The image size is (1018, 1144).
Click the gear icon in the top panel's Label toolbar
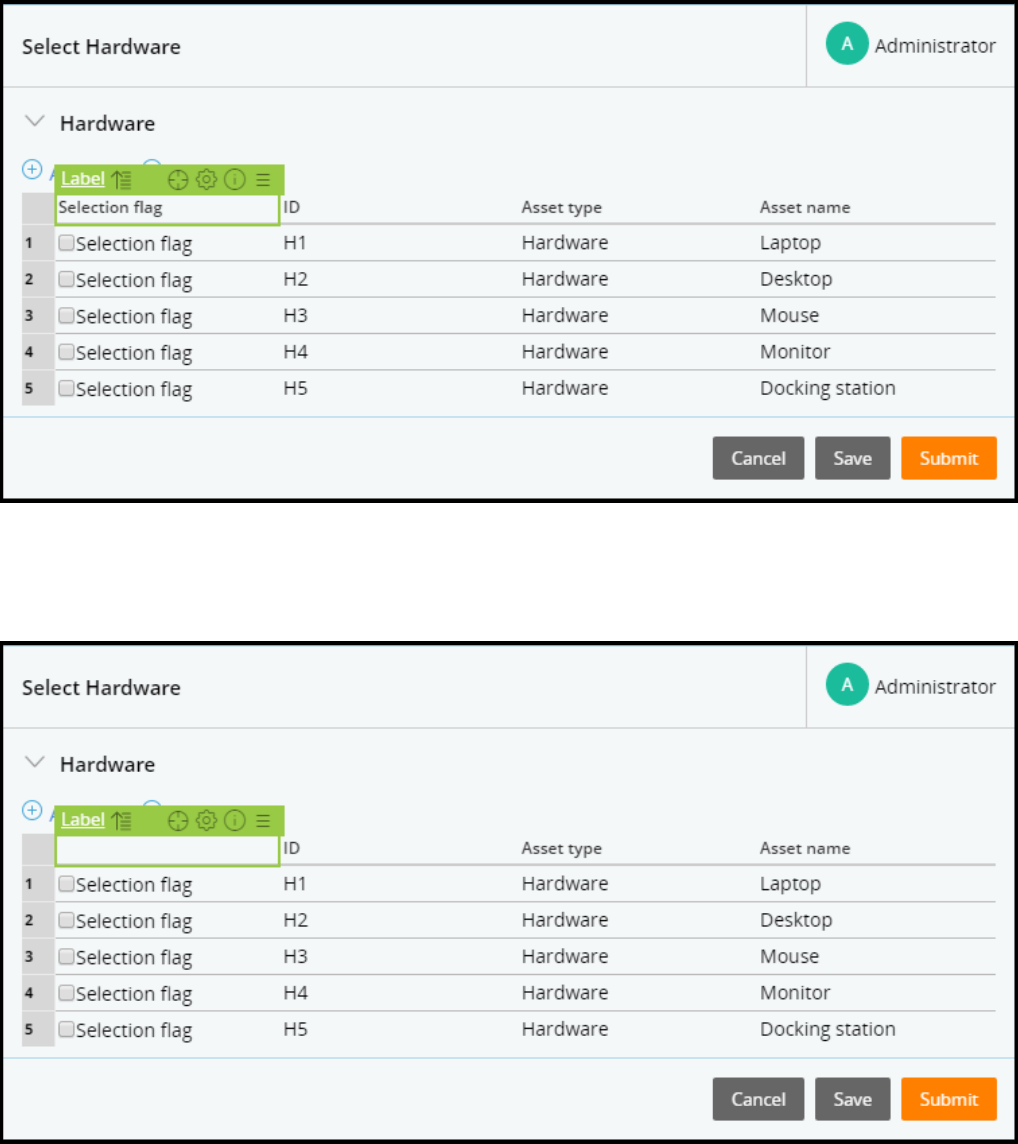206,180
